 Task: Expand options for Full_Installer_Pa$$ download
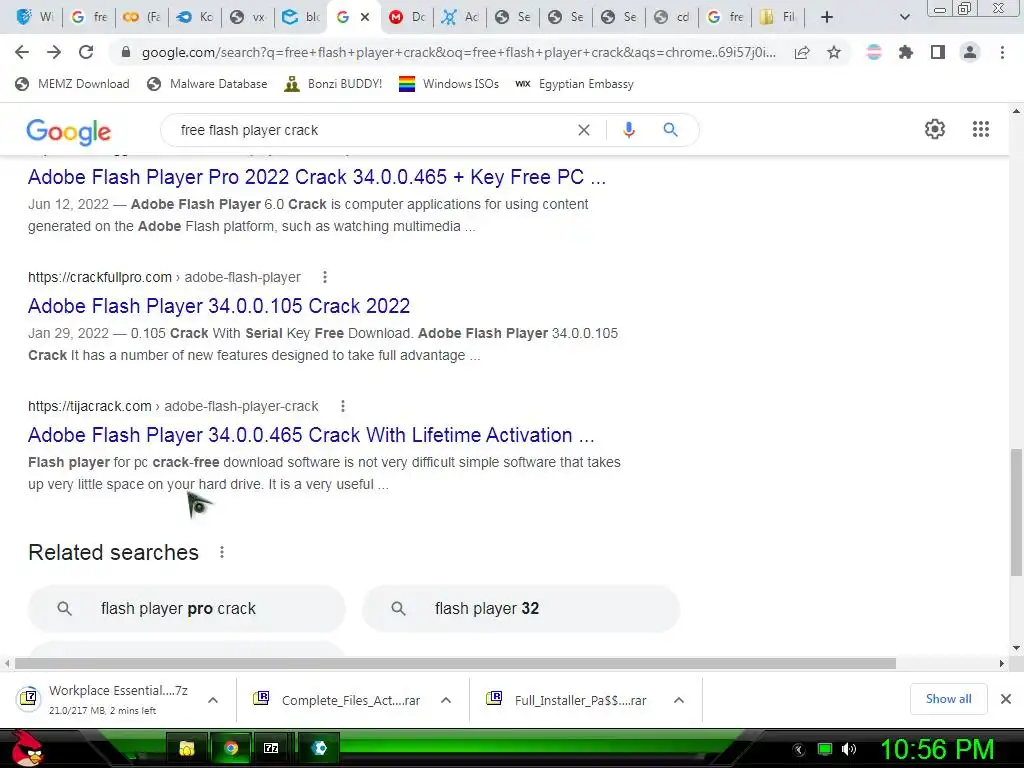(679, 700)
